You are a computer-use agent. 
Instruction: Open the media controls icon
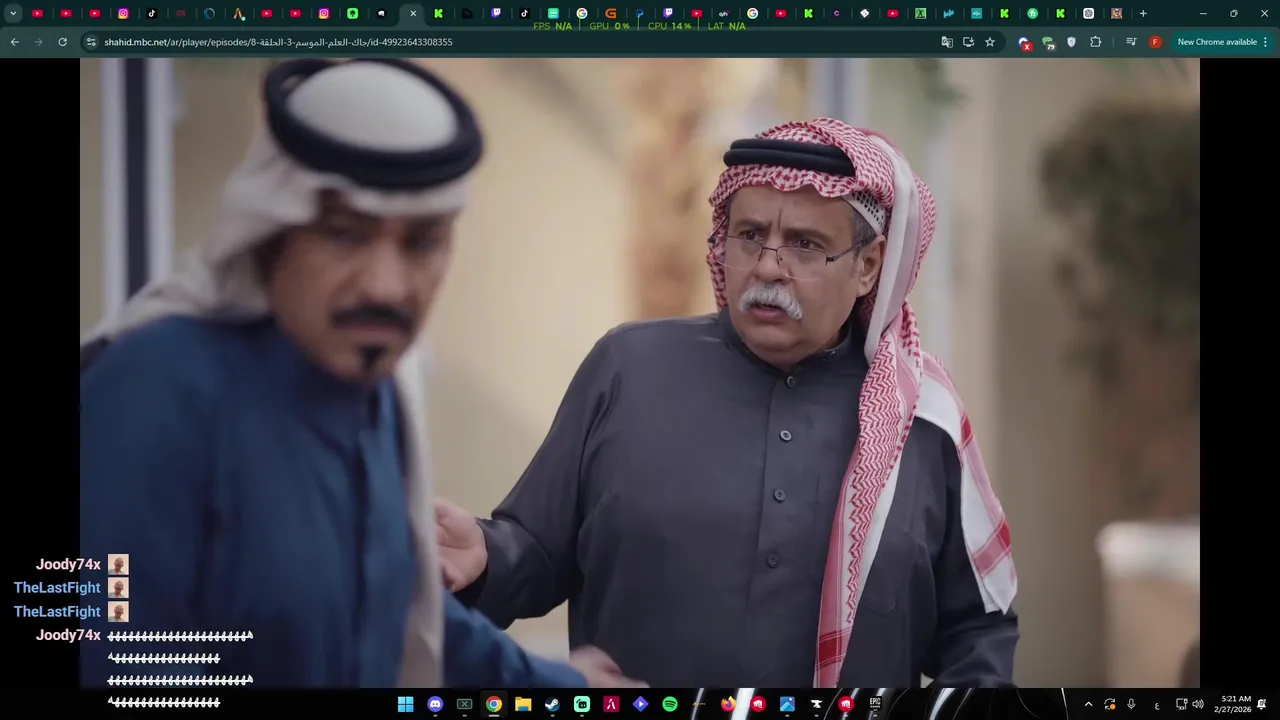tap(1131, 42)
